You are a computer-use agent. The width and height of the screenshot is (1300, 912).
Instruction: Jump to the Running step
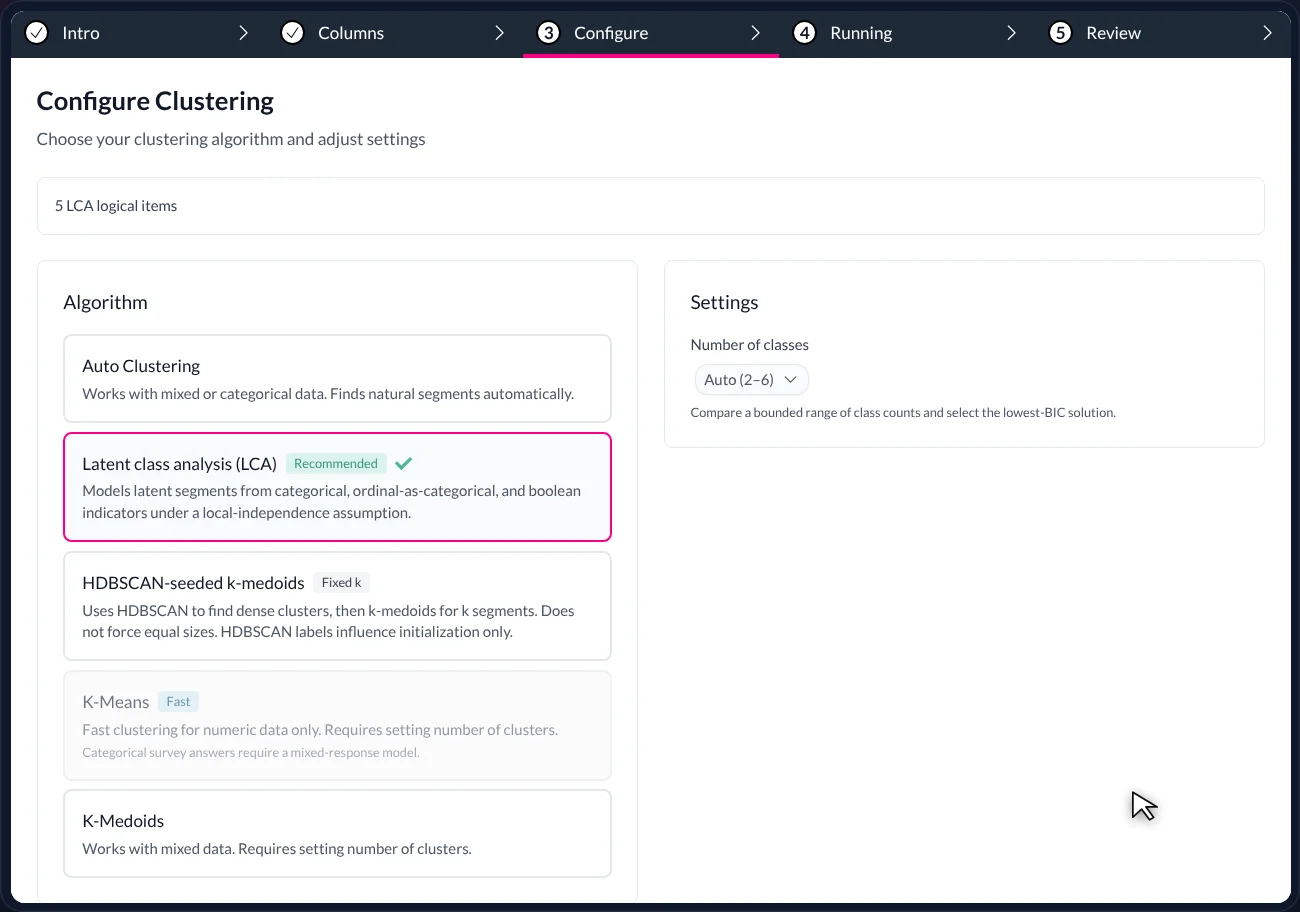pyautogui.click(x=907, y=33)
